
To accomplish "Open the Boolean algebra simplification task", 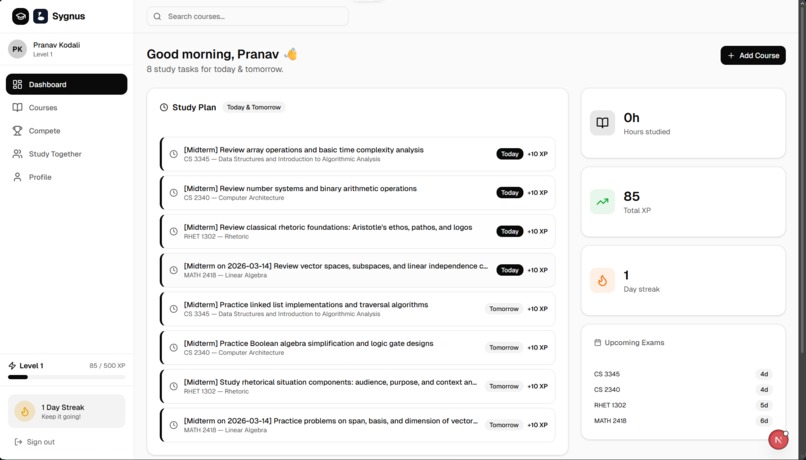I will (358, 347).
